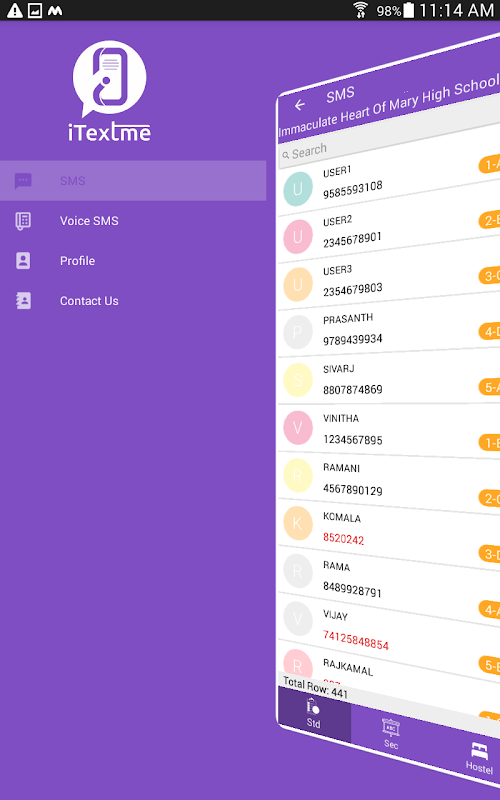Select contact name USER1
Viewport: 500px width, 800px height.
click(337, 172)
